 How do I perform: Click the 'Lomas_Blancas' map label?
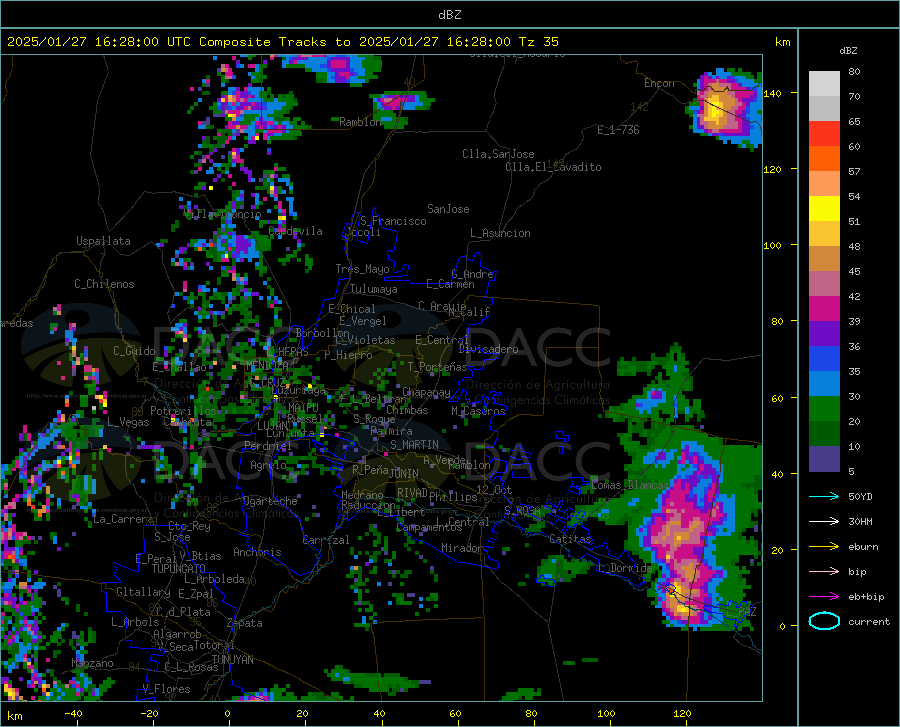click(x=630, y=485)
